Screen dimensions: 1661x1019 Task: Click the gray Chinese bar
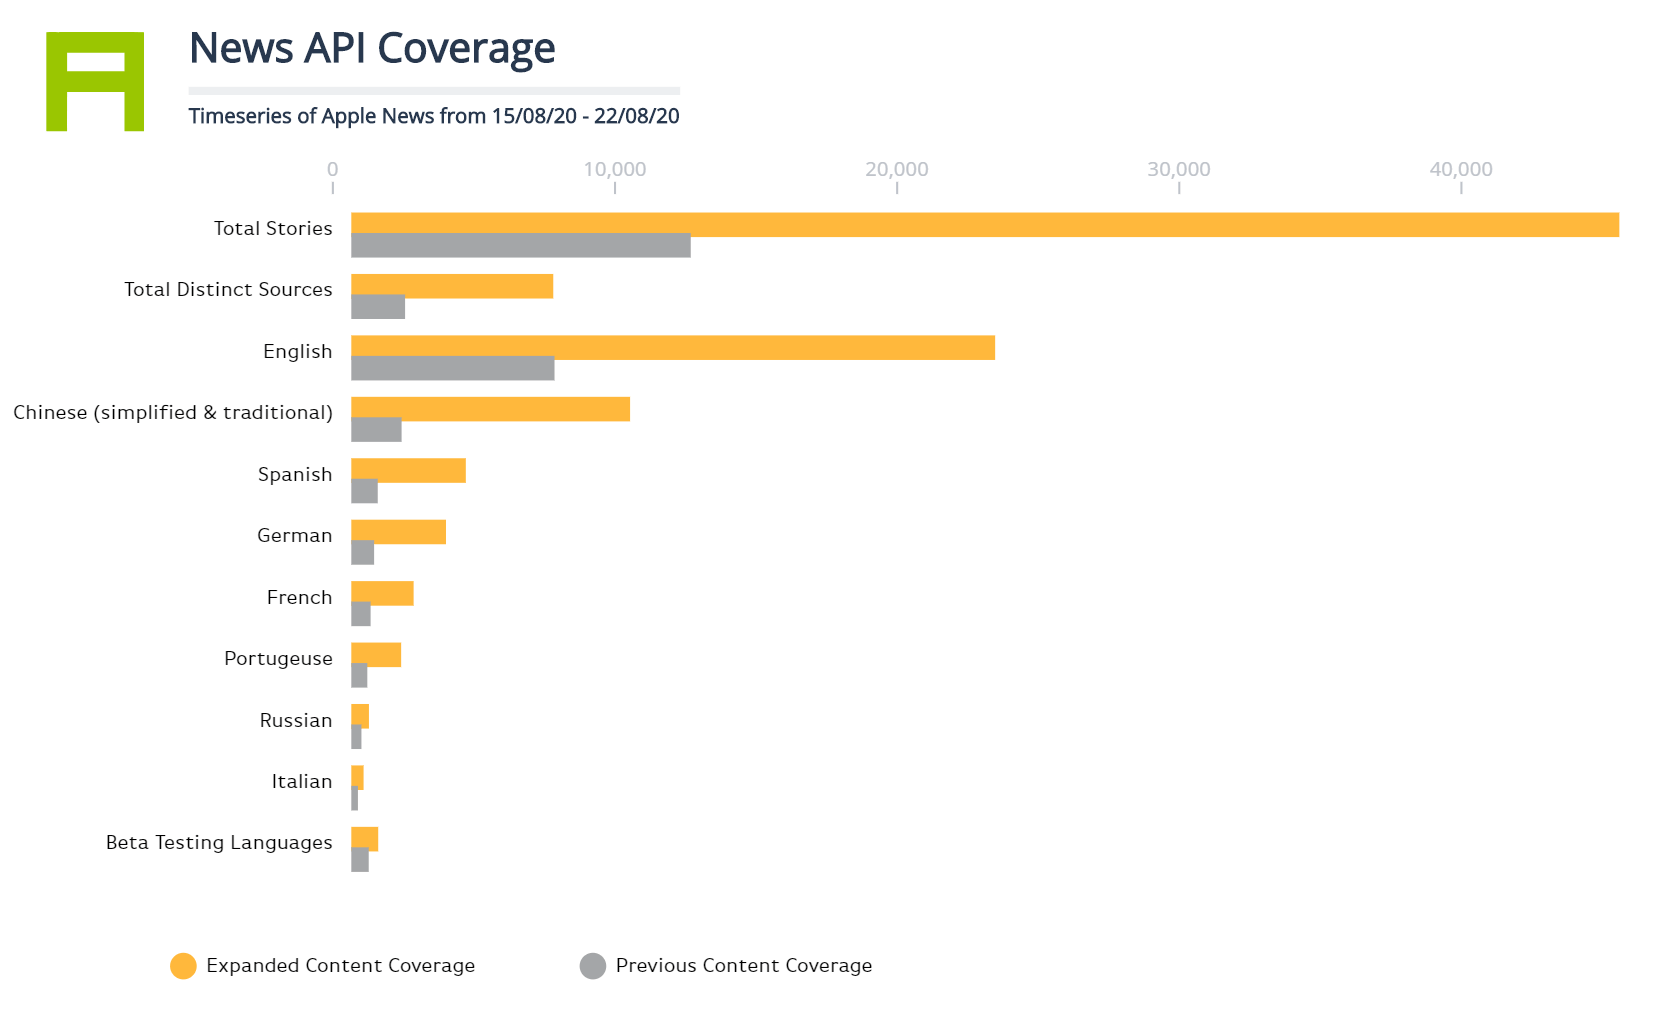[376, 430]
